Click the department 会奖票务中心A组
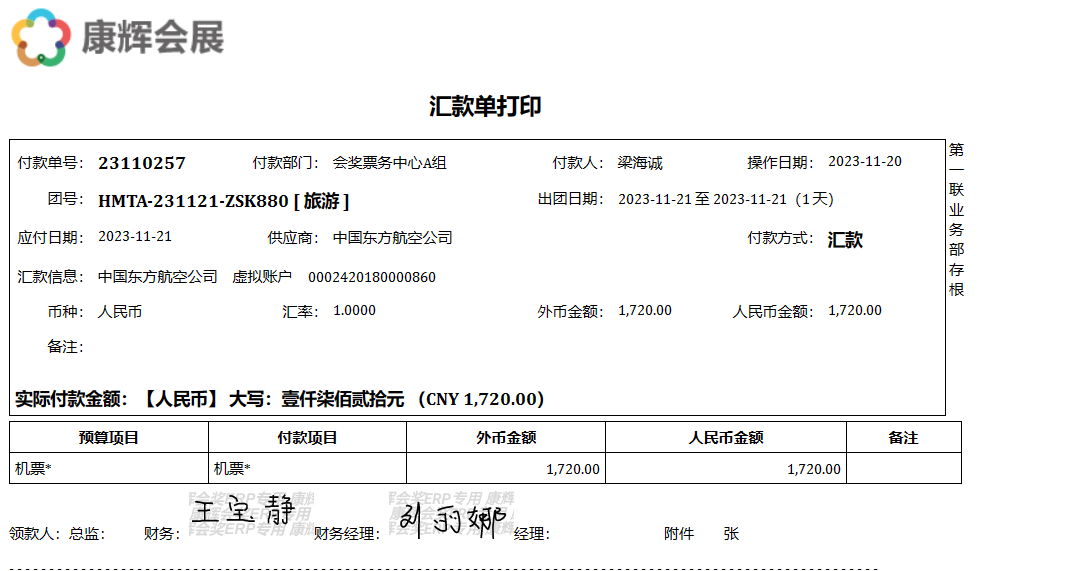This screenshot has width=1066, height=571. (389, 163)
